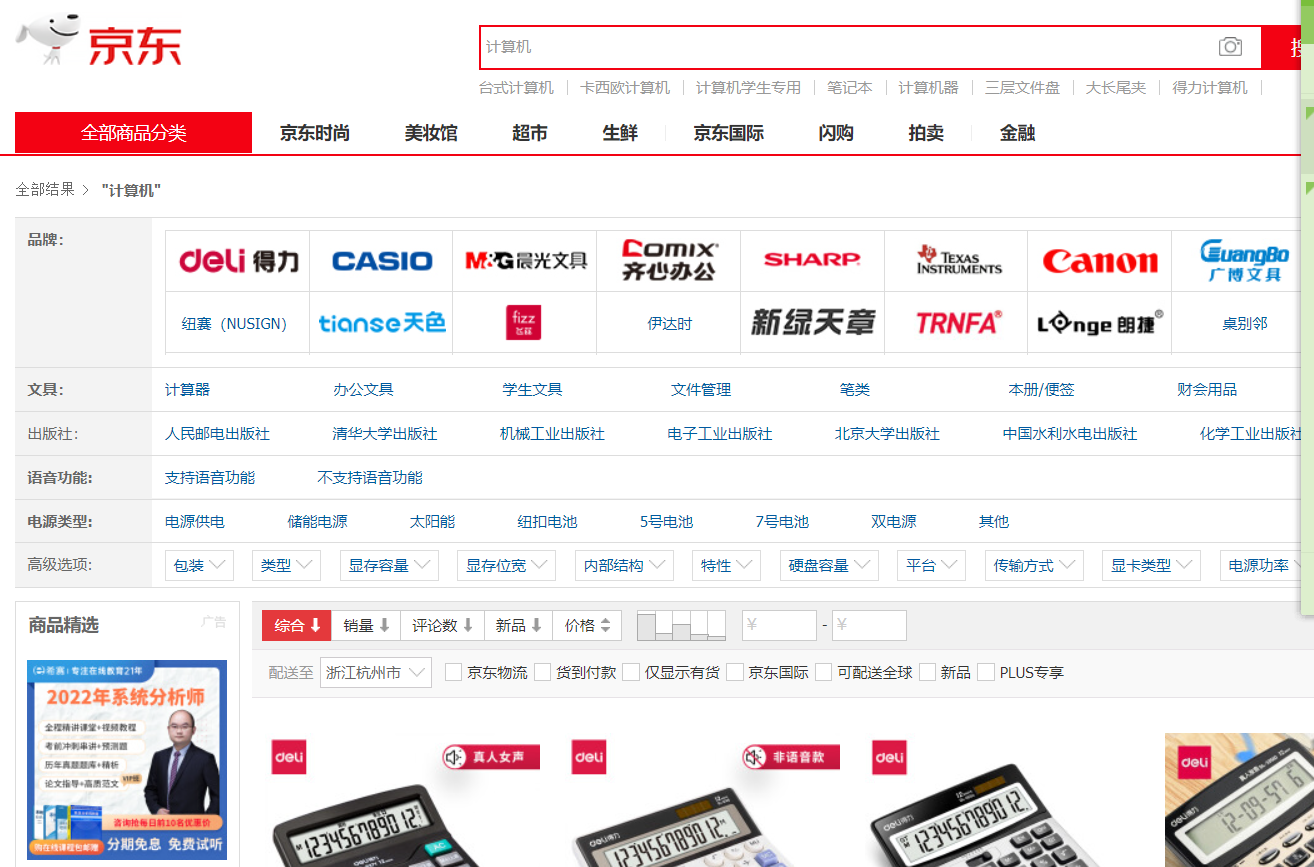The image size is (1314, 867).
Task: Filter by CASIO brand logo
Action: [382, 261]
